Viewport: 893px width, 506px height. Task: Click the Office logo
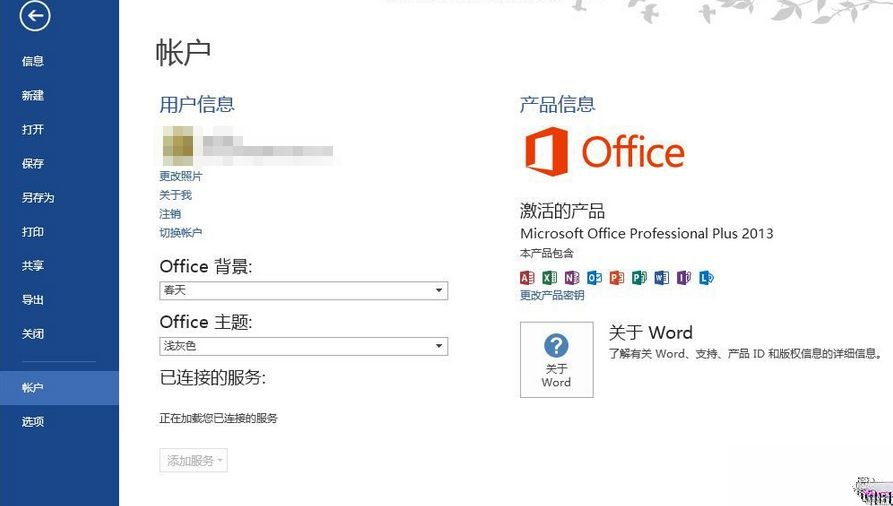604,151
